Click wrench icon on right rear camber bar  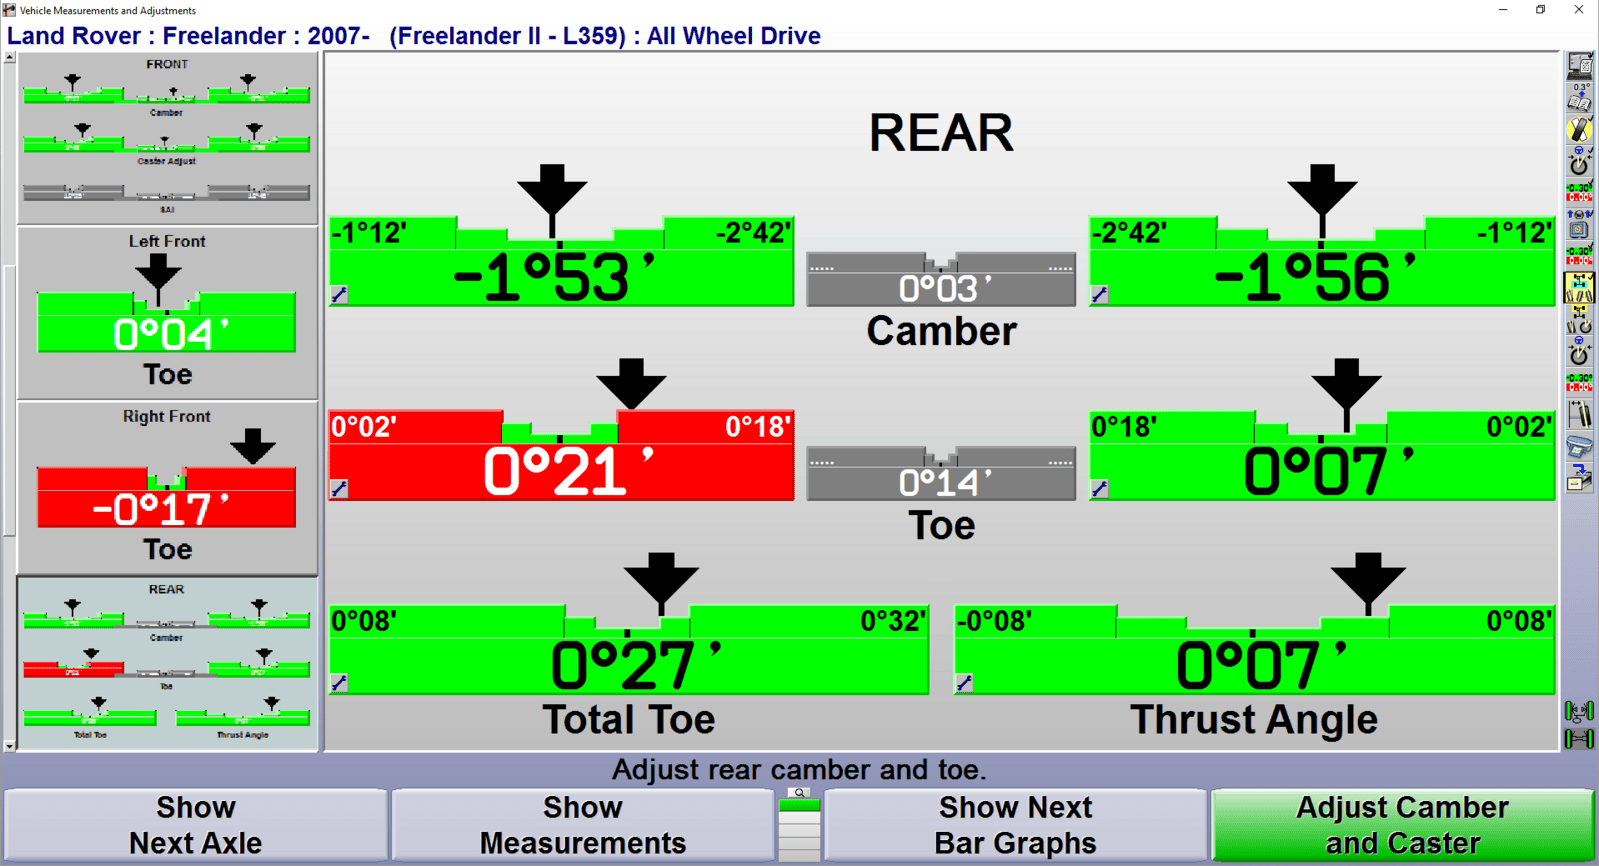coord(1099,295)
